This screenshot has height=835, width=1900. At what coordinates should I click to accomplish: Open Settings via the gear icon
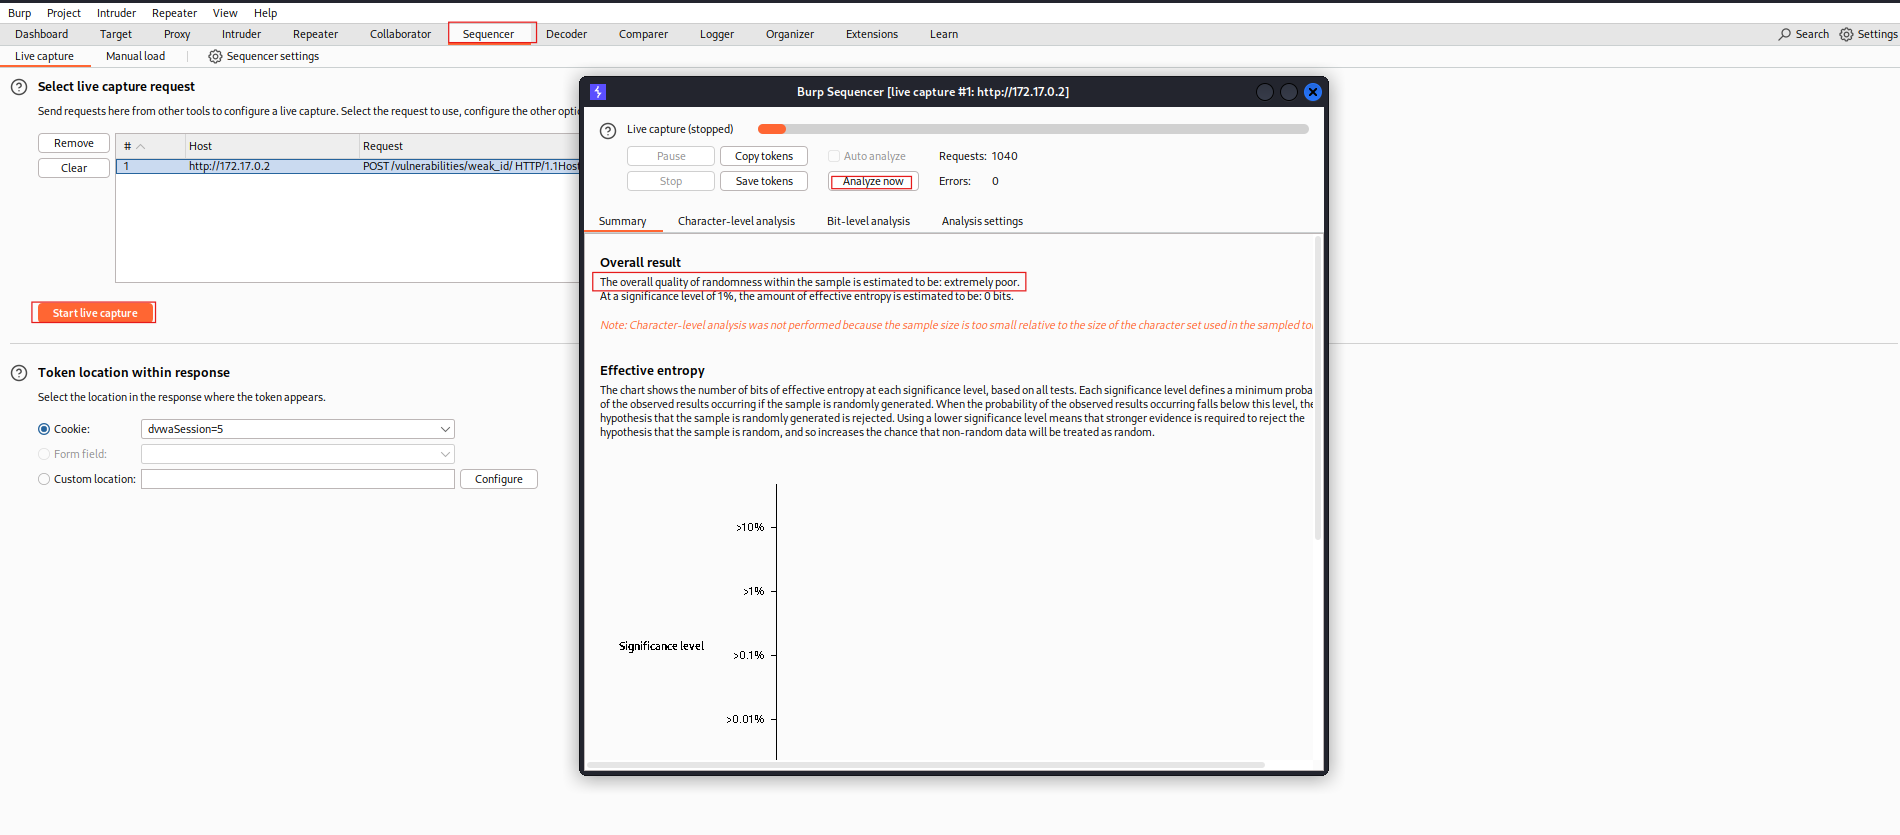click(1846, 34)
